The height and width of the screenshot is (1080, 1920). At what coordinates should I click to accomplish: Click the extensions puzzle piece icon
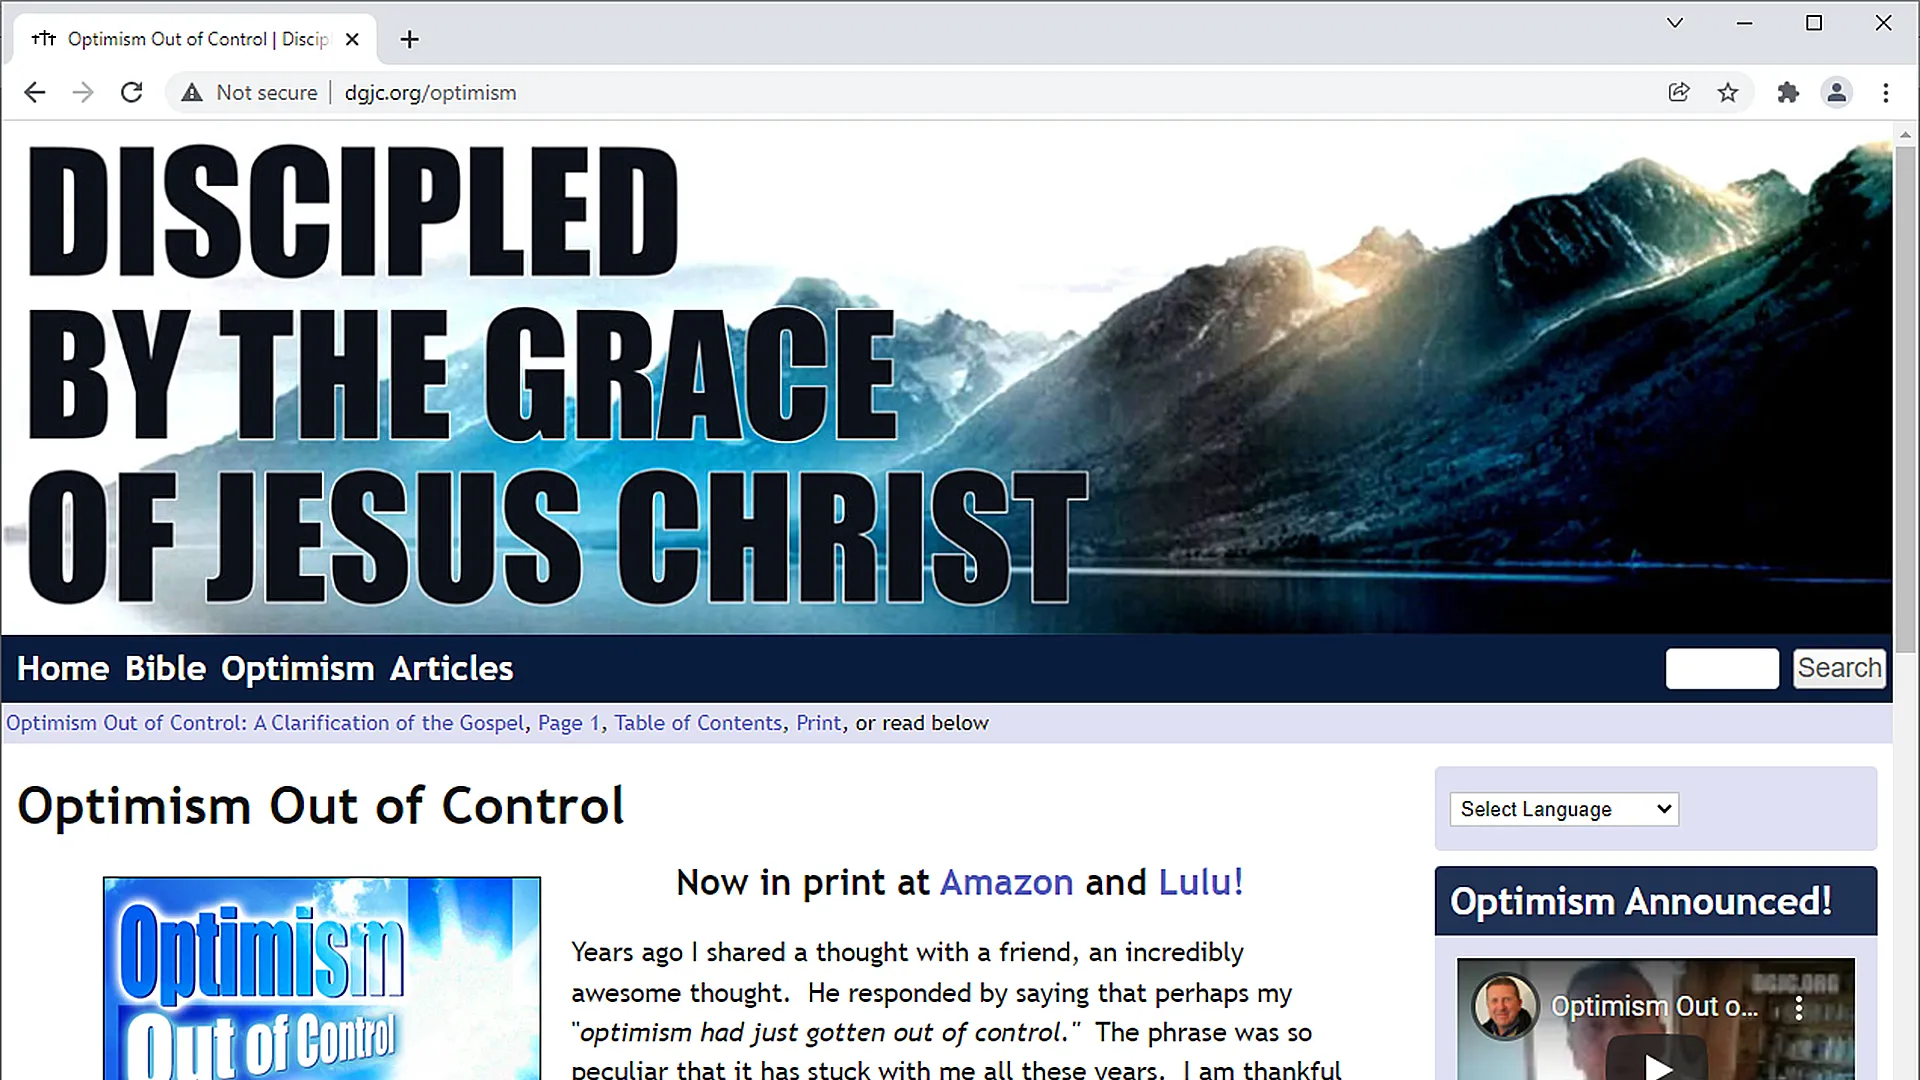pos(1787,92)
